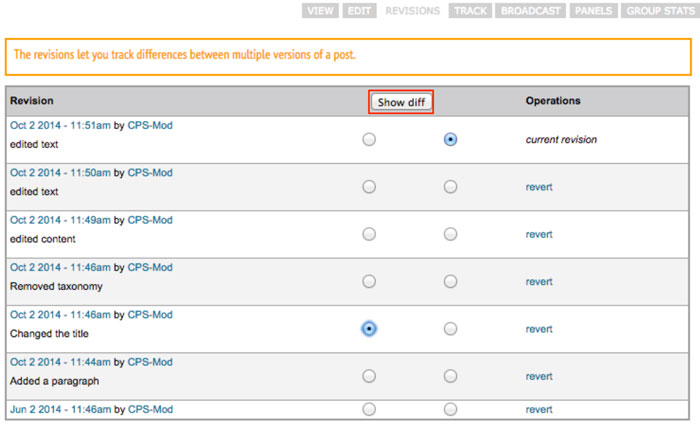This screenshot has height=428, width=700.
Task: Switch to GROUP STATS tab
Action: pyautogui.click(x=659, y=11)
